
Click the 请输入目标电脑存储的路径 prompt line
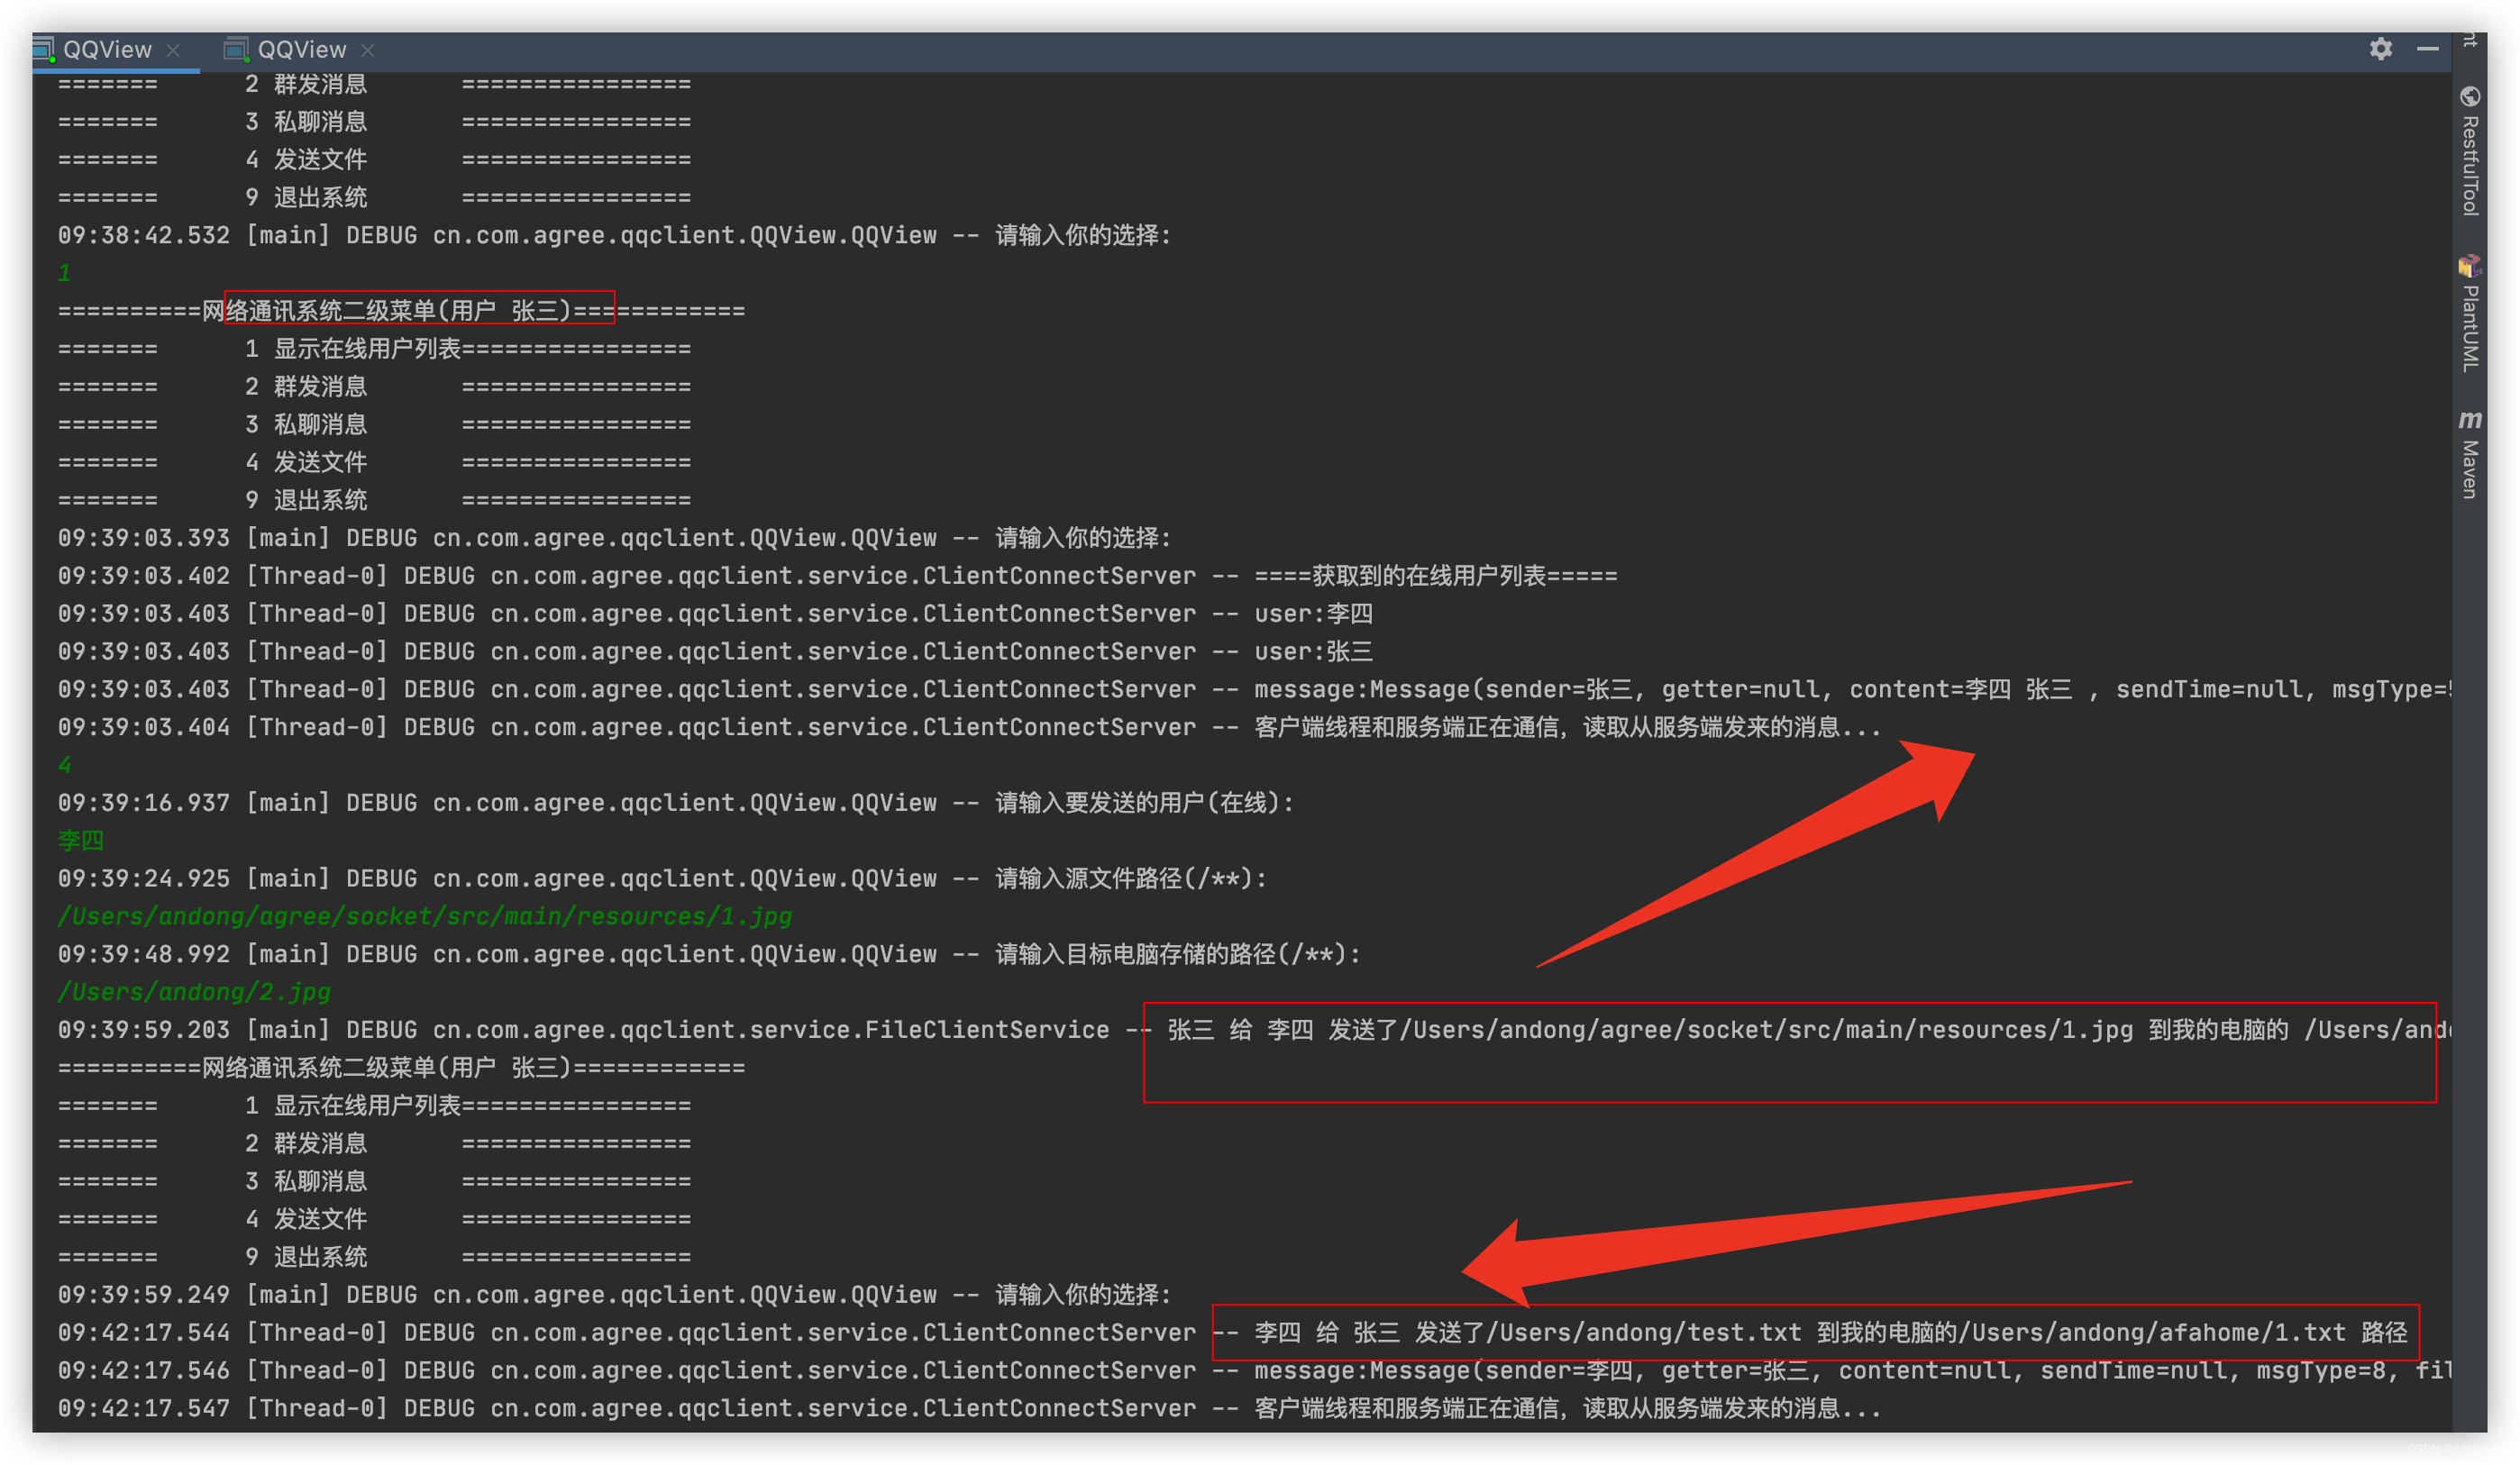[x=709, y=955]
